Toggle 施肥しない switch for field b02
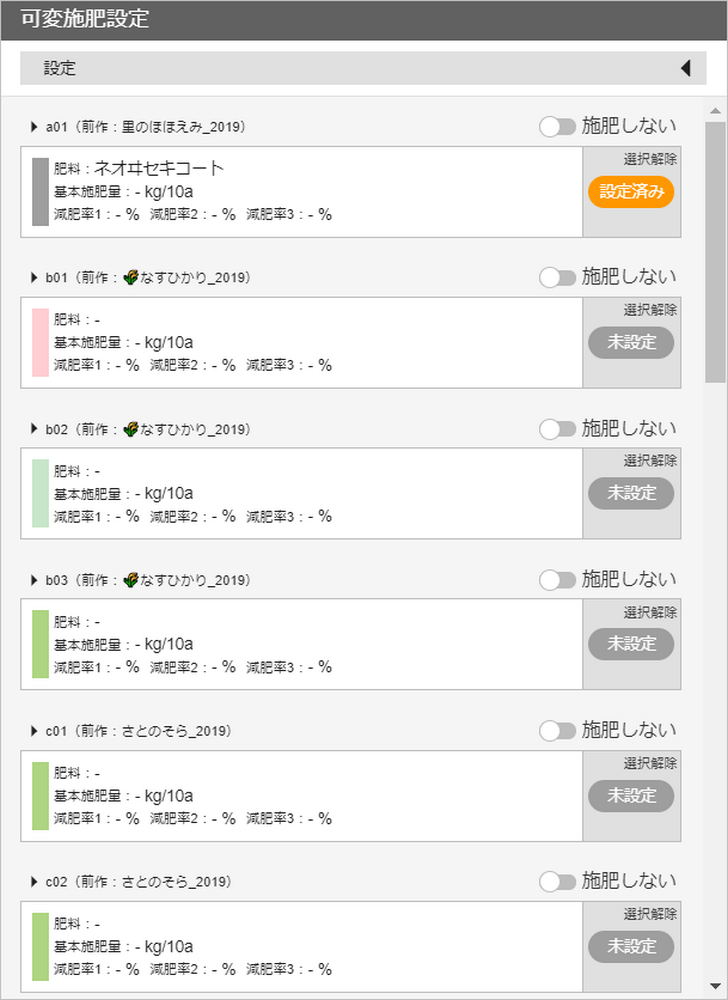 557,429
